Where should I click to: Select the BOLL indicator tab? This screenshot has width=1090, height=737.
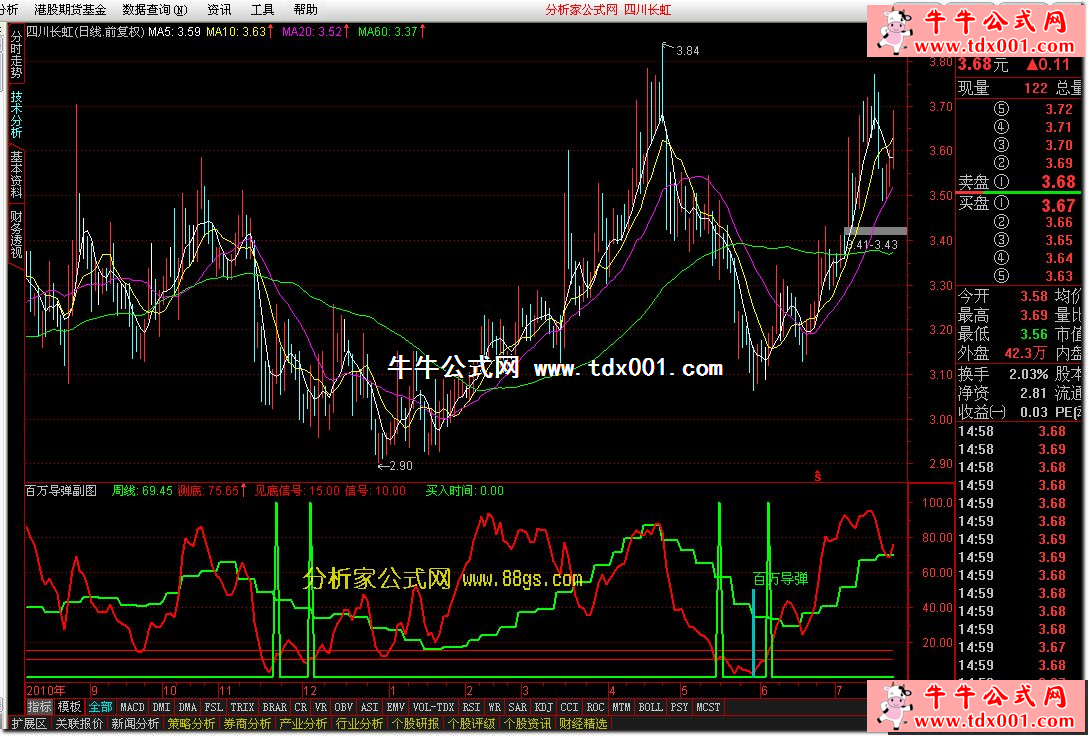tap(650, 707)
